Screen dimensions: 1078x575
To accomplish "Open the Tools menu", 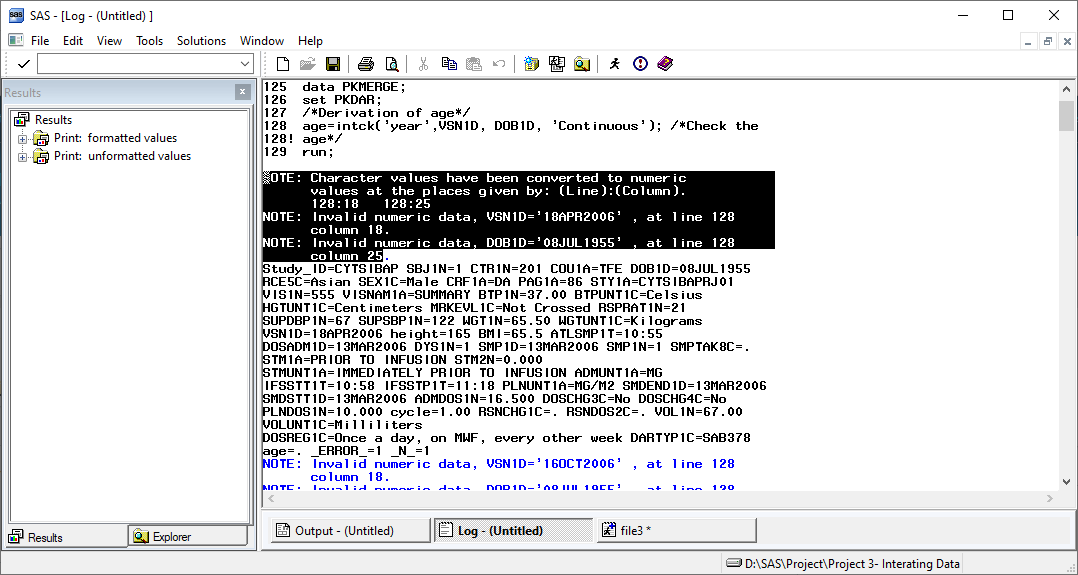I will pyautogui.click(x=149, y=41).
